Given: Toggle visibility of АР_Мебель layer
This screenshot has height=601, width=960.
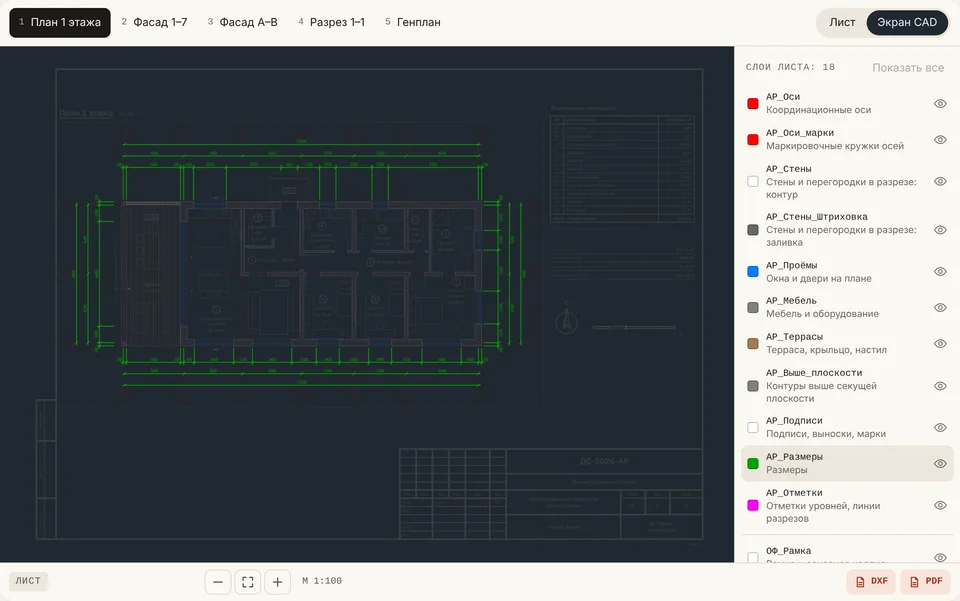Looking at the screenshot, I should (x=940, y=307).
